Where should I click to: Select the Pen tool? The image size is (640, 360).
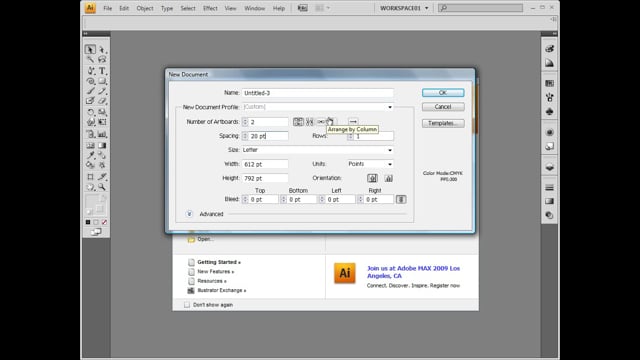[90, 71]
